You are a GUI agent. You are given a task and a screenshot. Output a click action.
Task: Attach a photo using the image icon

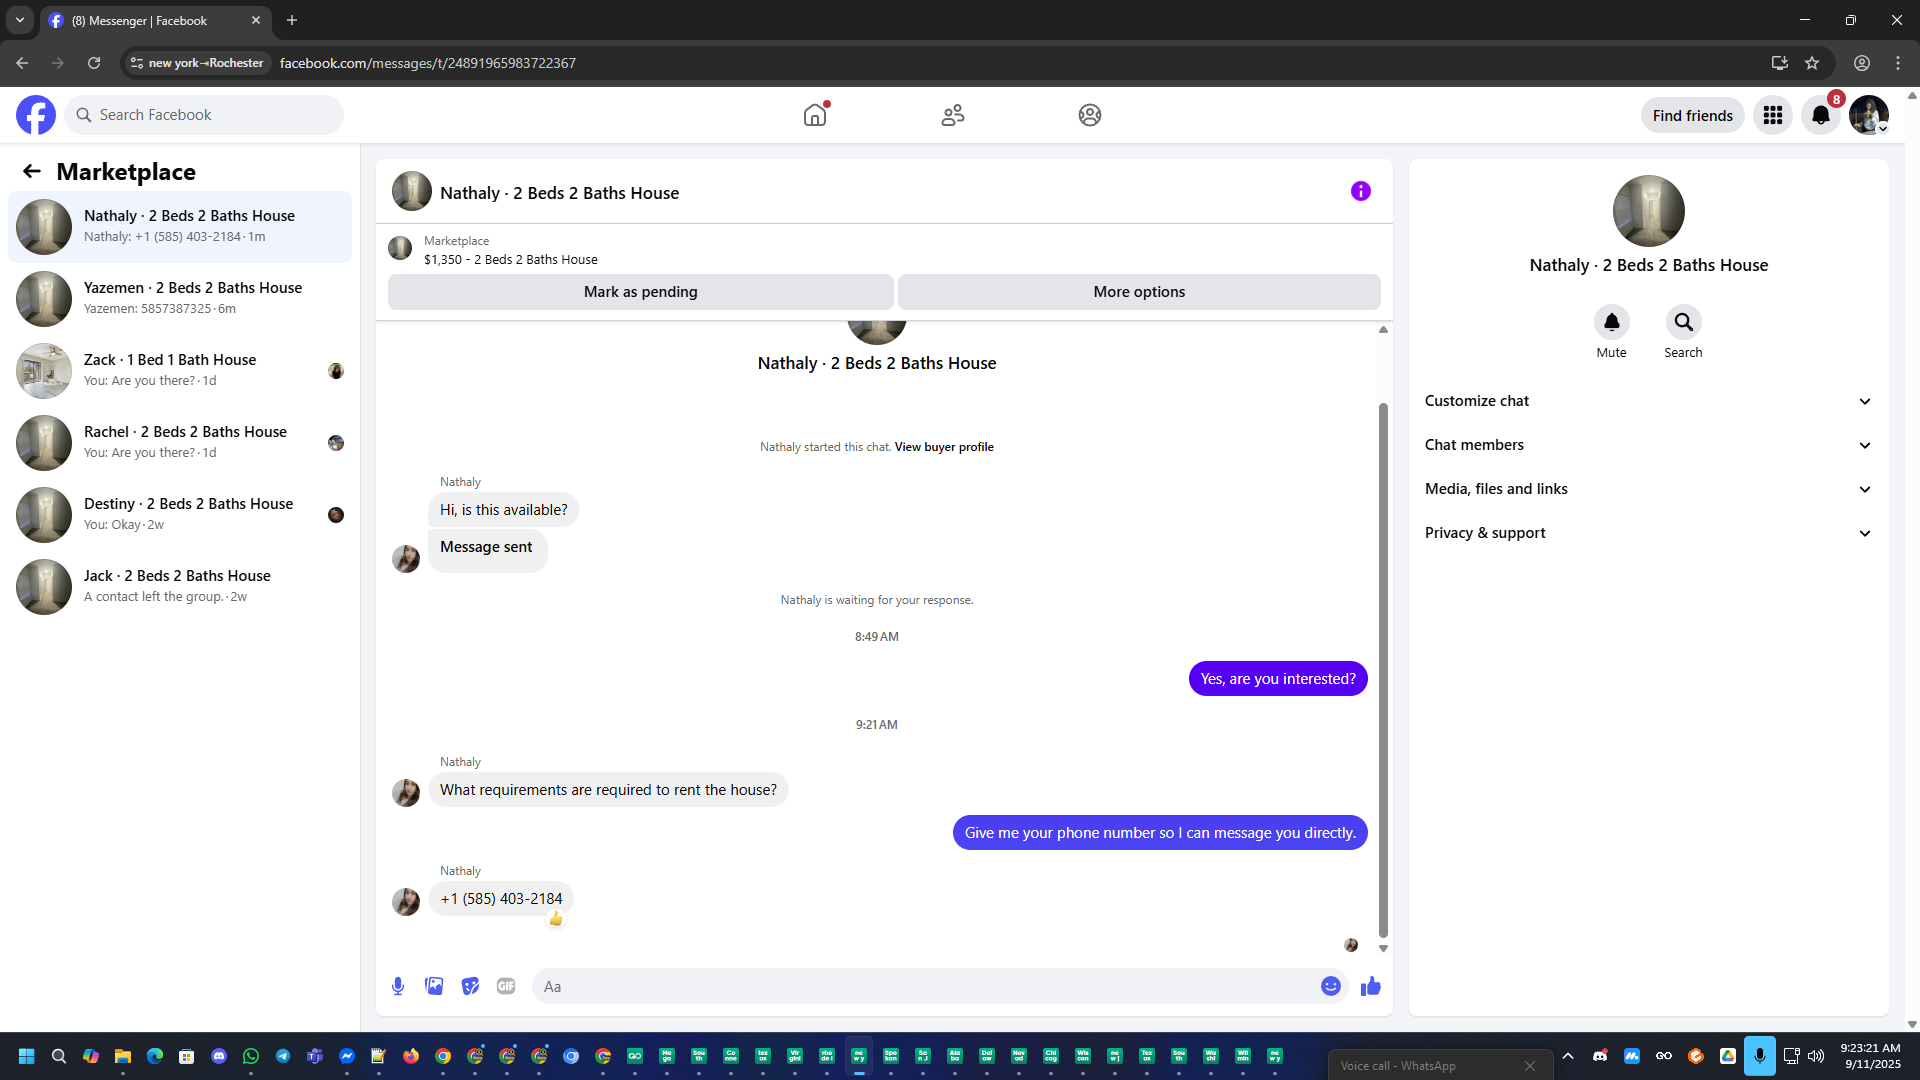tap(434, 986)
